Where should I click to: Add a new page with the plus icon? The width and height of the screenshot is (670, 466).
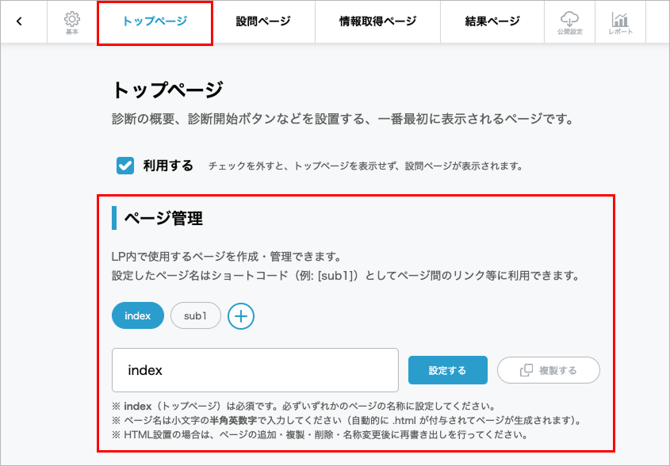tap(241, 316)
